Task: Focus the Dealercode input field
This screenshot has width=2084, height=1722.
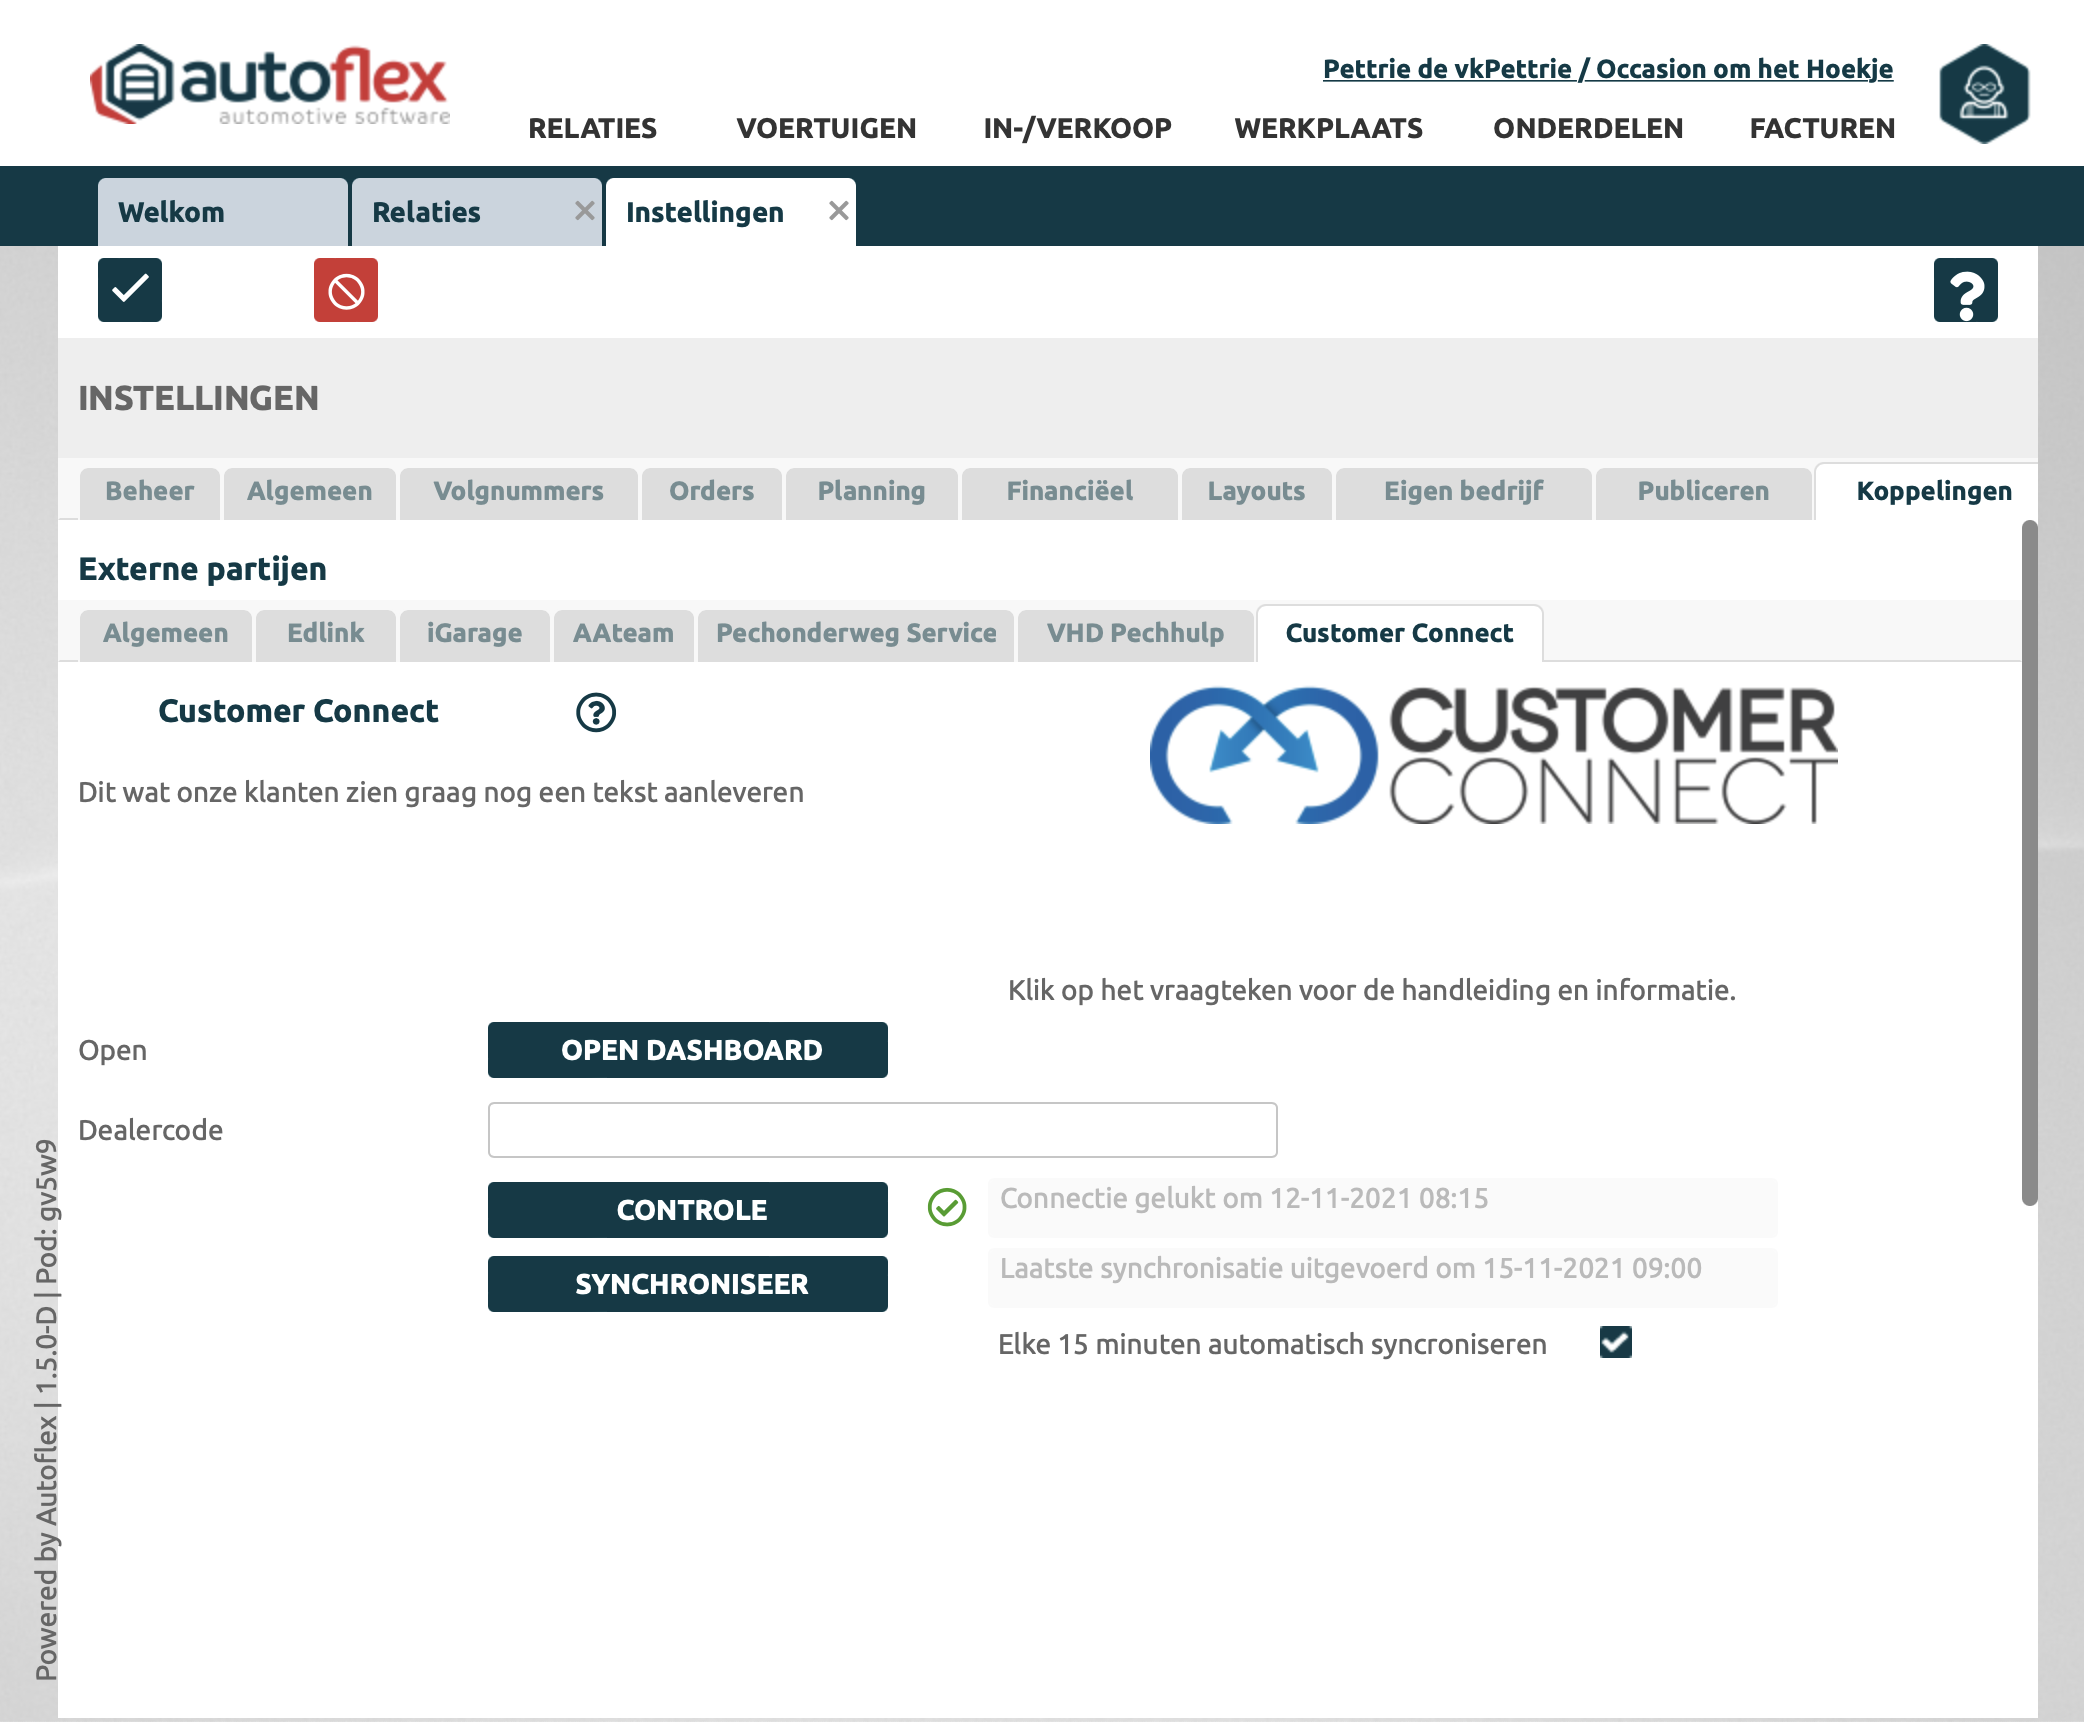Action: tap(882, 1130)
